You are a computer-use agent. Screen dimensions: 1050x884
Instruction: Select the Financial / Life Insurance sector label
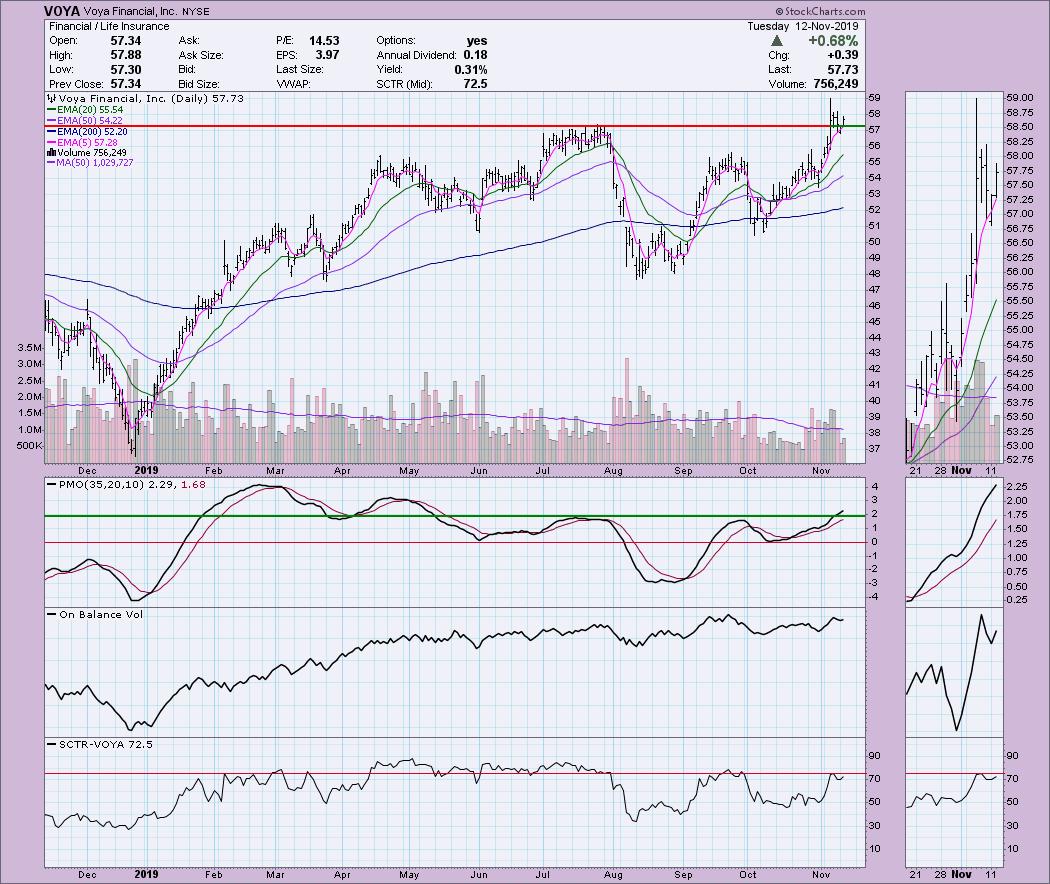pos(109,26)
